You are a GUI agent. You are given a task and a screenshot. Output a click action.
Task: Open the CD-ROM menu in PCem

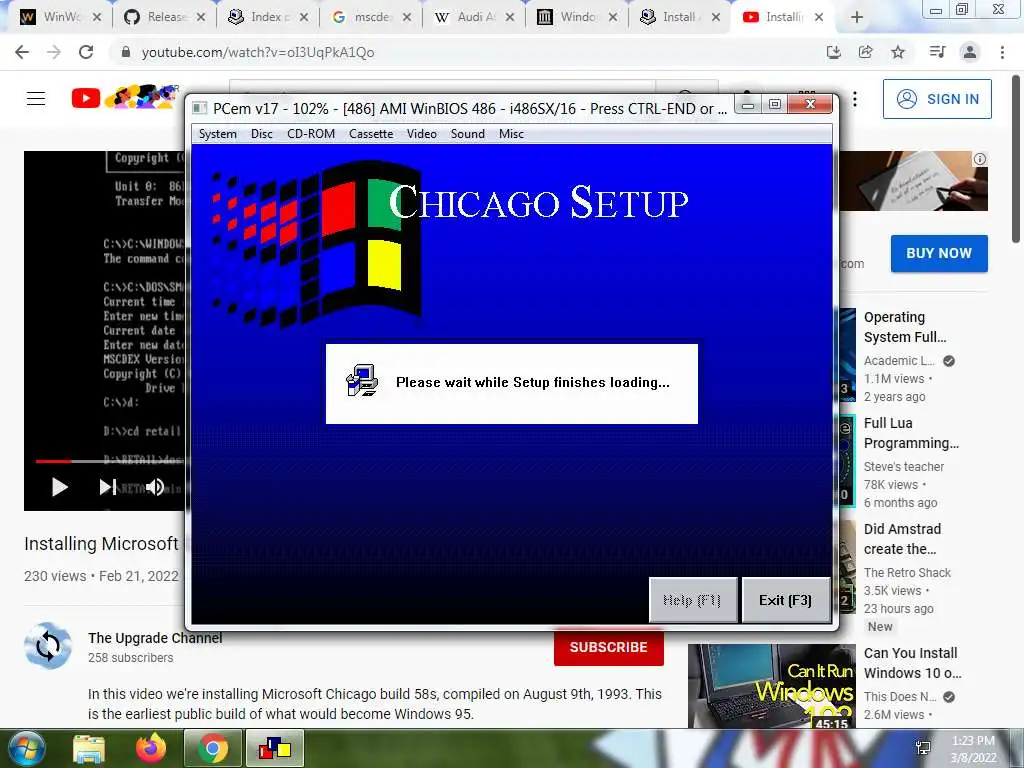coord(311,134)
